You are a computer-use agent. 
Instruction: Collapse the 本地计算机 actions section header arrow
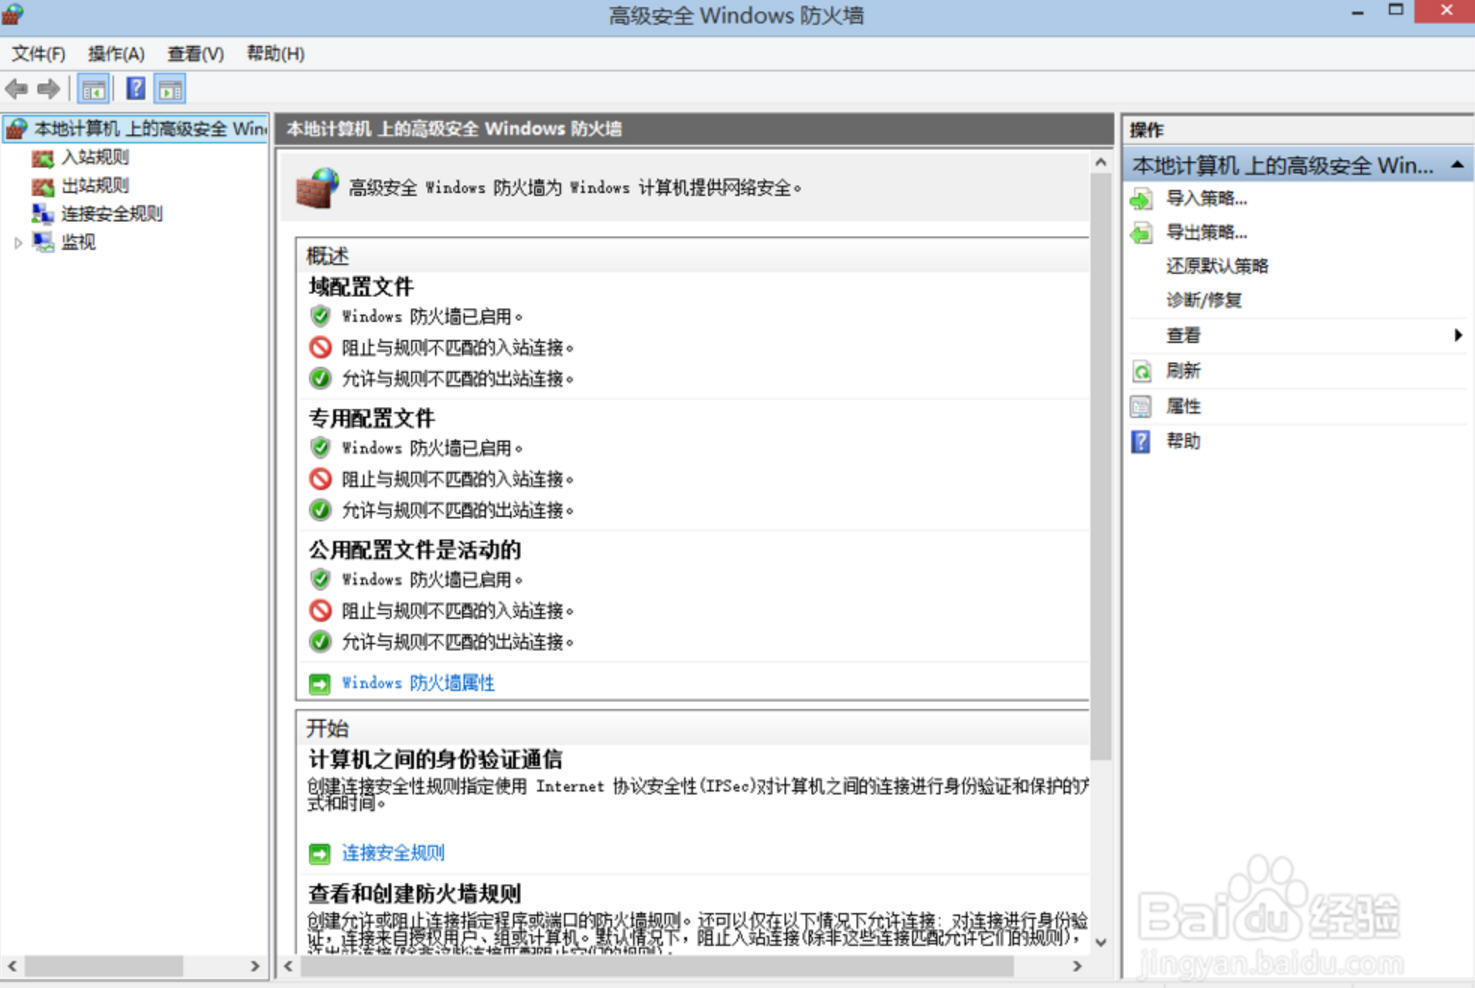tap(1457, 165)
